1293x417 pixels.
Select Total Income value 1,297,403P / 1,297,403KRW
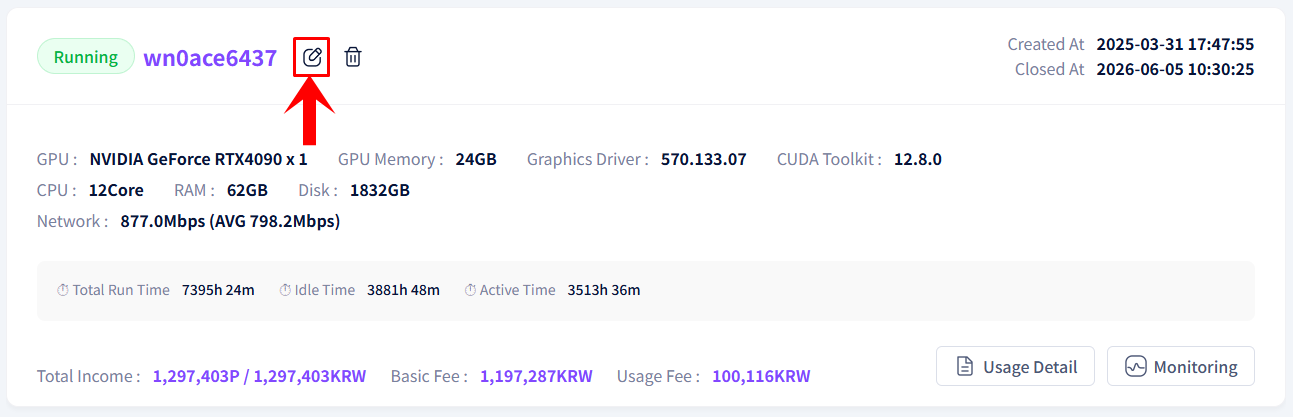259,376
